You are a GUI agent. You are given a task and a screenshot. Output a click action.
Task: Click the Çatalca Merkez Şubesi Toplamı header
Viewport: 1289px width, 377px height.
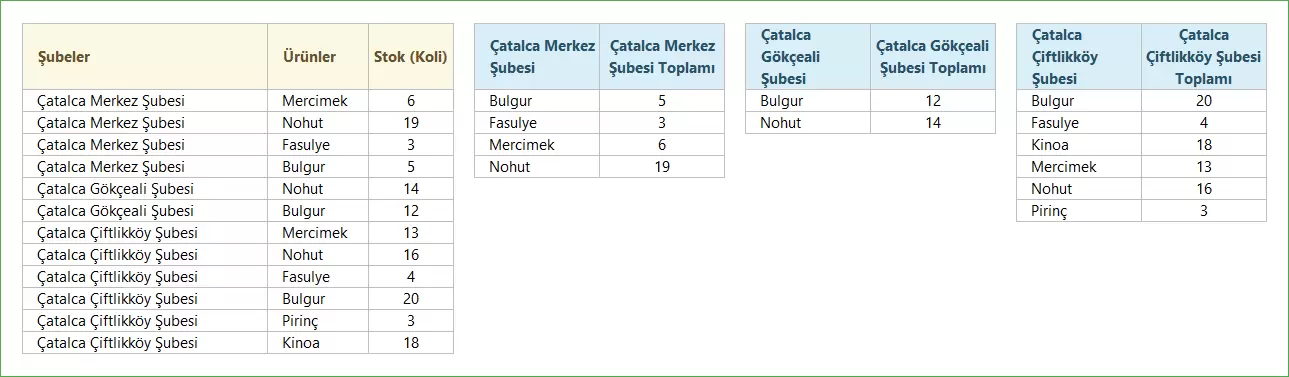pos(662,57)
